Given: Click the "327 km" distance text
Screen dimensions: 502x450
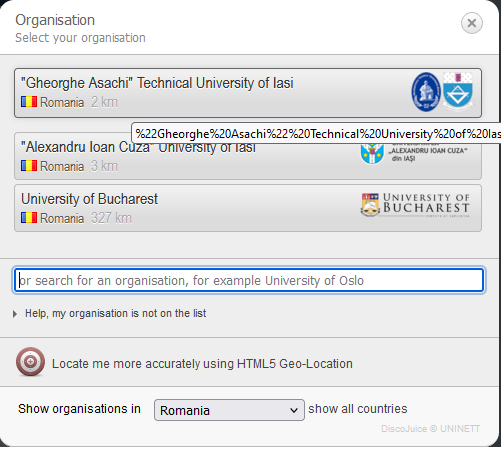Looking at the screenshot, I should pos(111,218).
